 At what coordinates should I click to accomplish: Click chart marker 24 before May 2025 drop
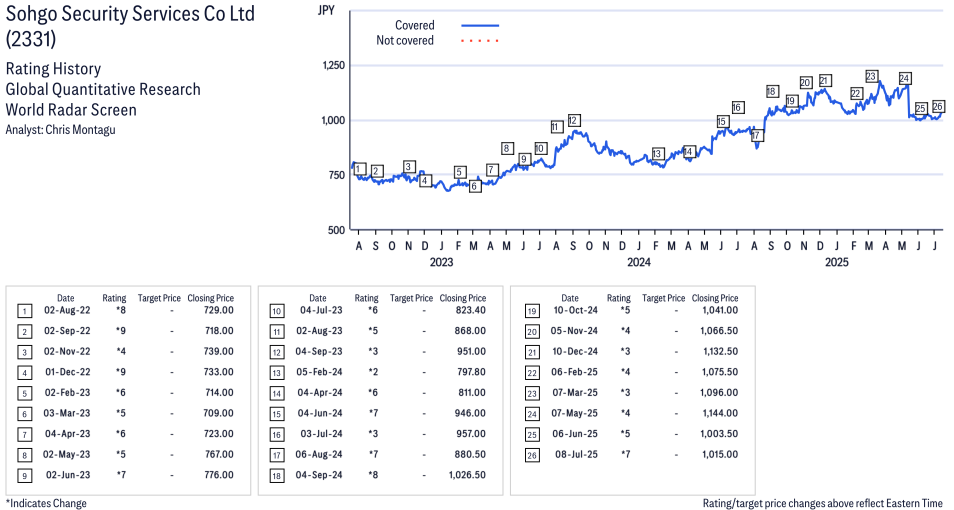point(905,79)
